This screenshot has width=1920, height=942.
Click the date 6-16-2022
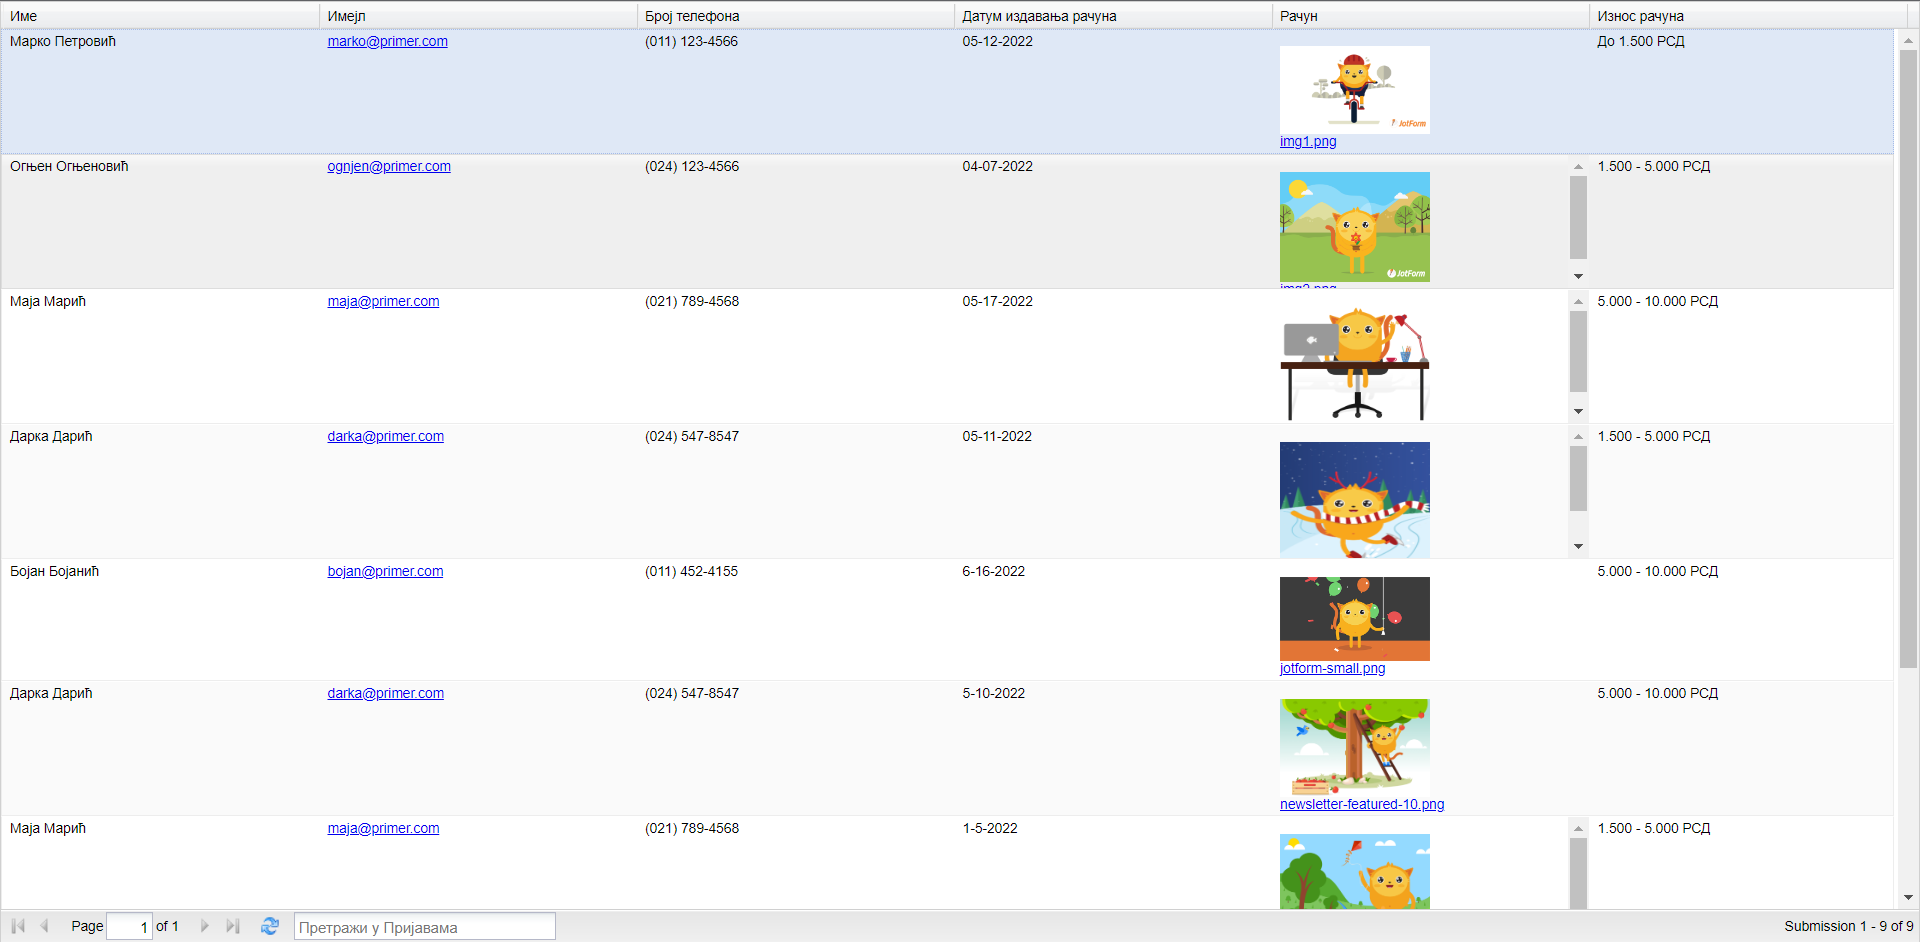click(x=993, y=571)
